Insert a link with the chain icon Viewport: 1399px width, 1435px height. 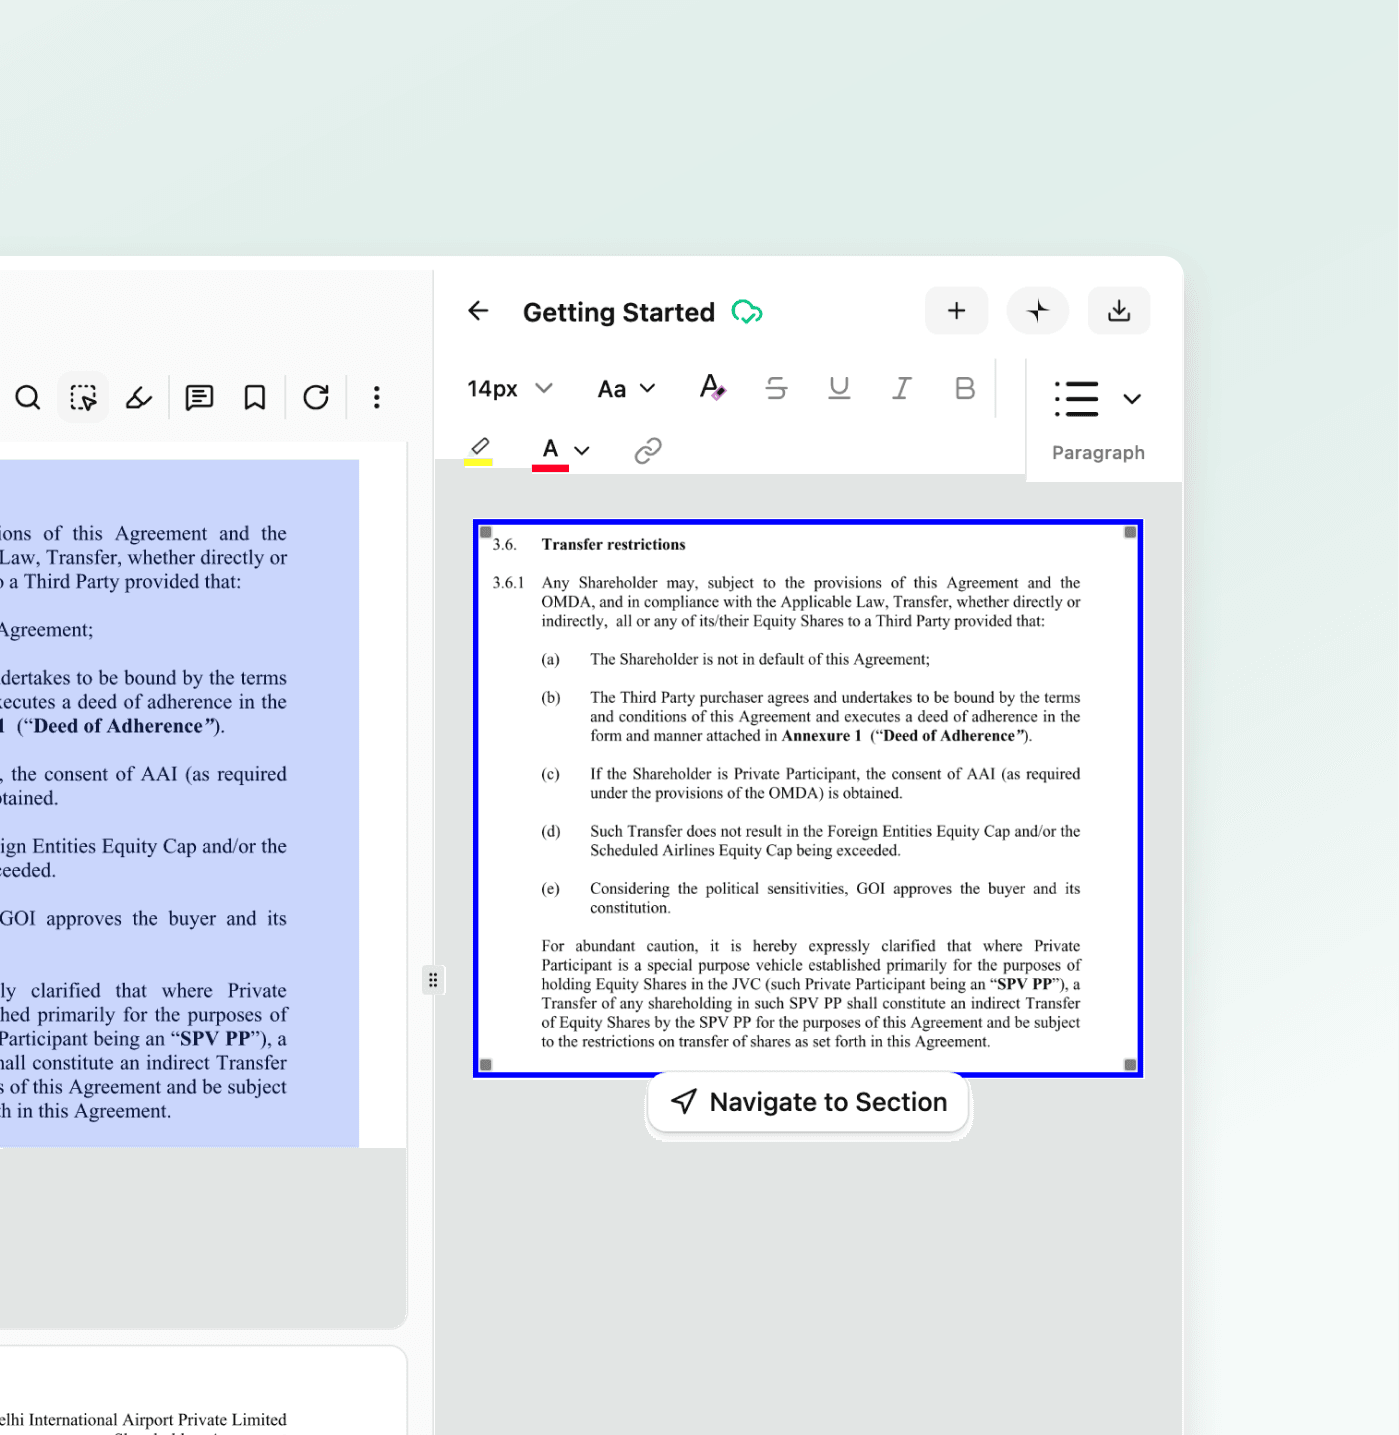[648, 451]
